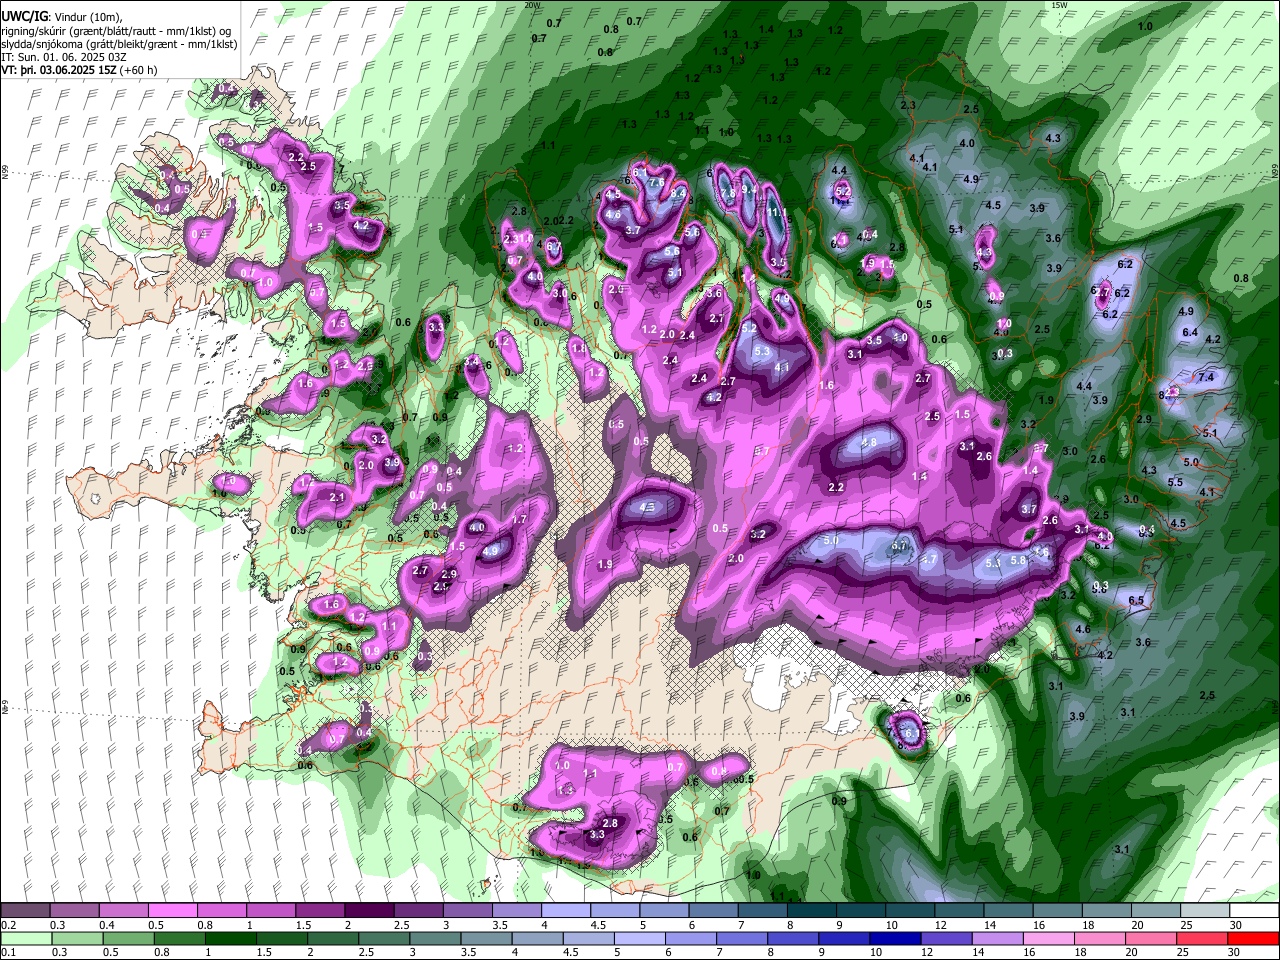
Task: Click the 5.5 value on the map
Action: 1175,482
